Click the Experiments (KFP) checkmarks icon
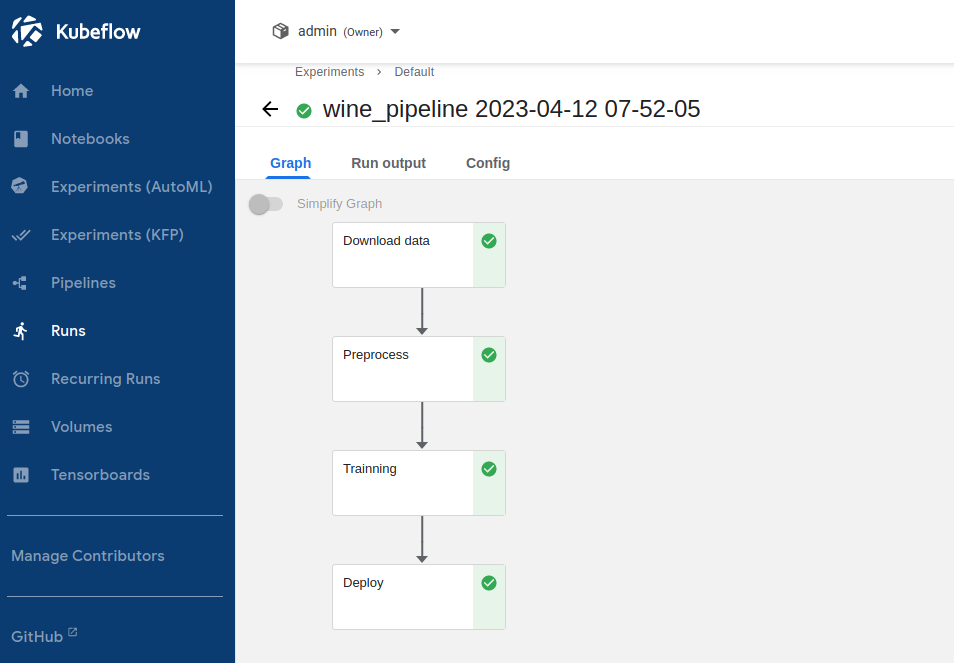Viewport: 954px width, 663px height. [21, 234]
